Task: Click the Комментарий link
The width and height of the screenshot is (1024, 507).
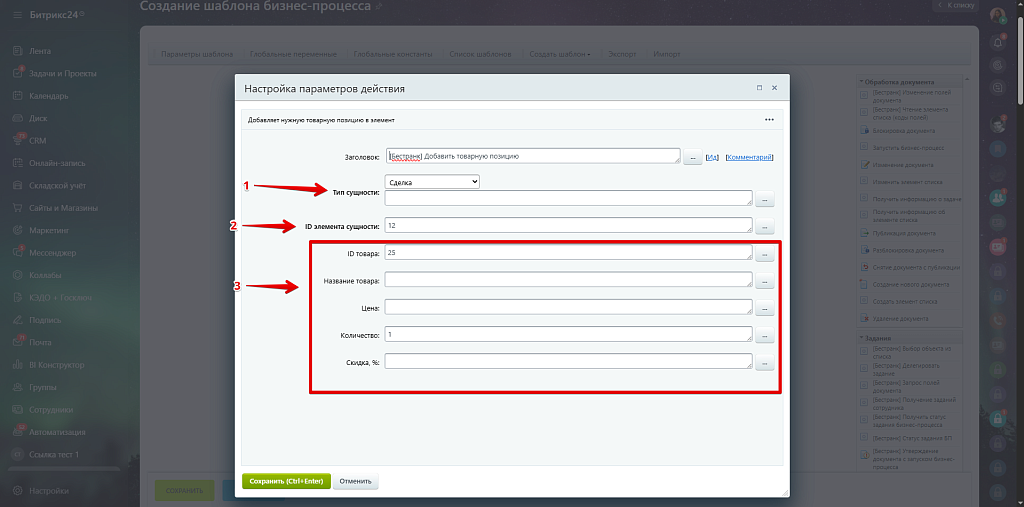Action: tap(749, 157)
